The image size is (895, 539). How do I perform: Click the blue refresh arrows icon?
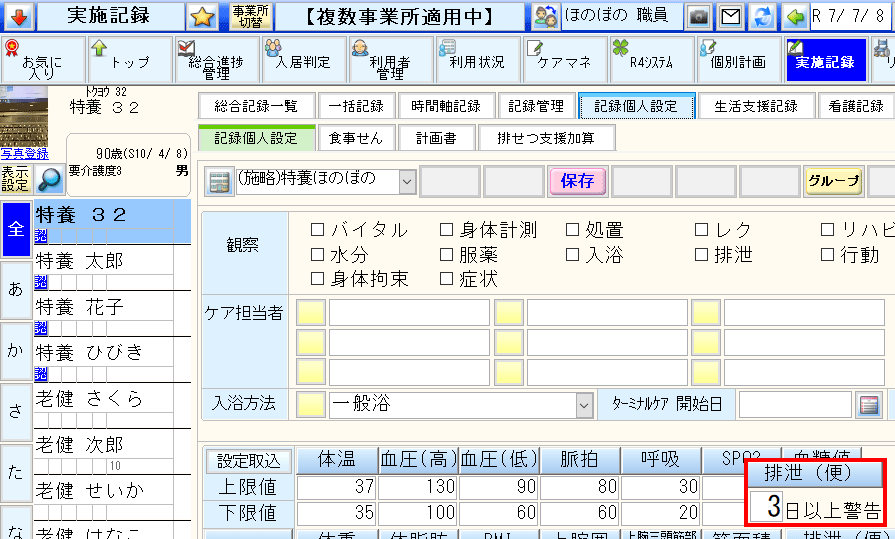[764, 16]
